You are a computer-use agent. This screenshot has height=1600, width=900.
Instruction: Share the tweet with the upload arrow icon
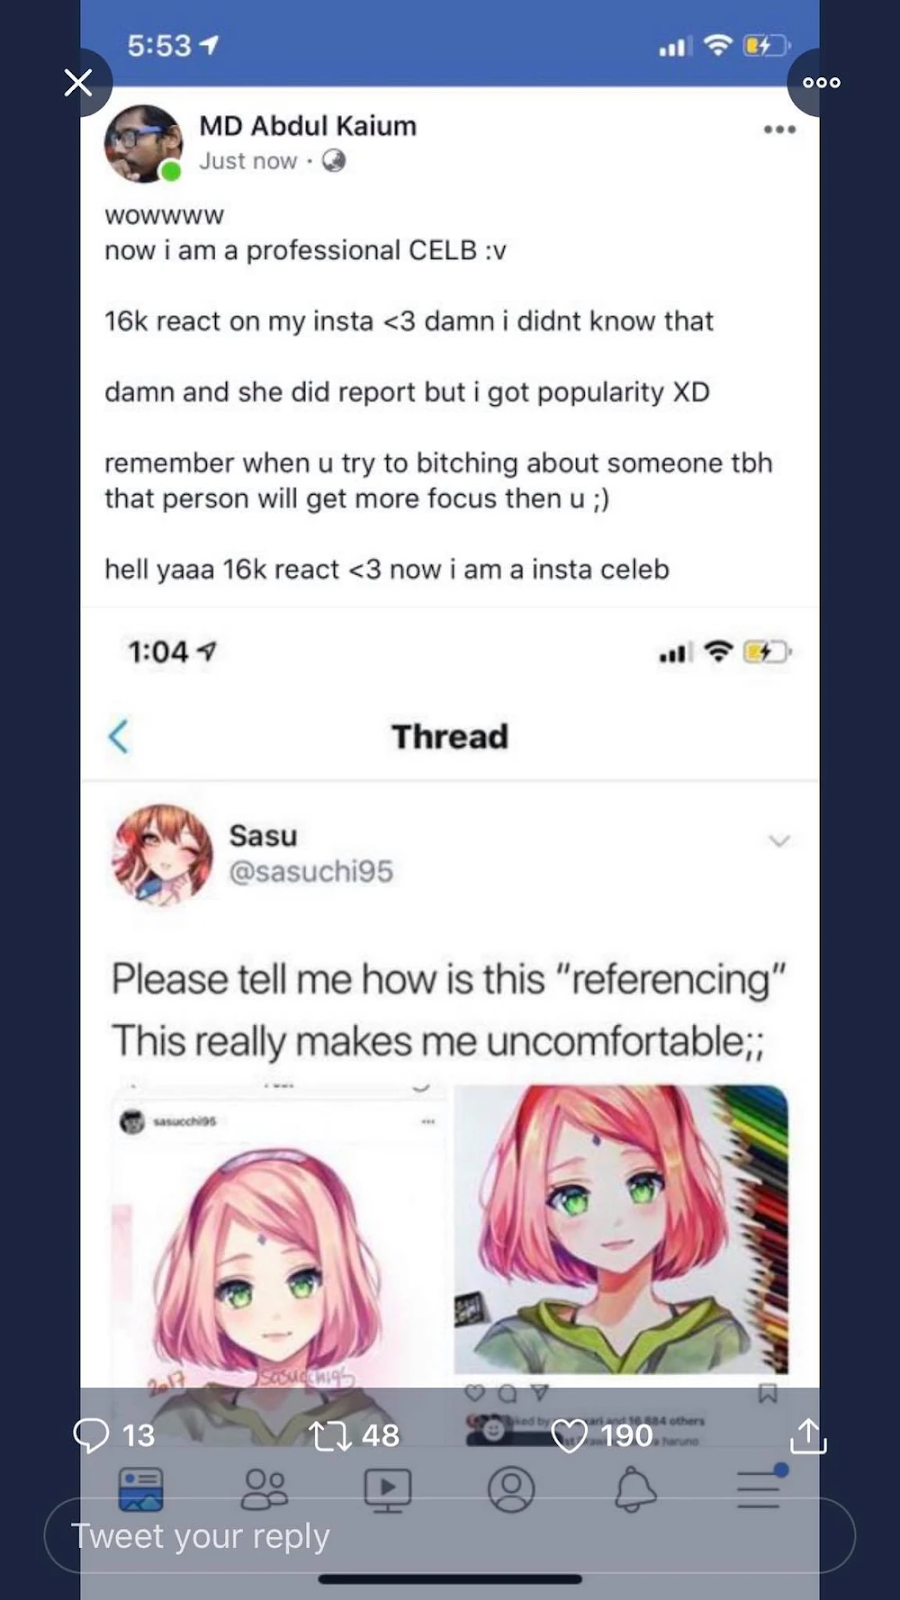click(808, 1435)
